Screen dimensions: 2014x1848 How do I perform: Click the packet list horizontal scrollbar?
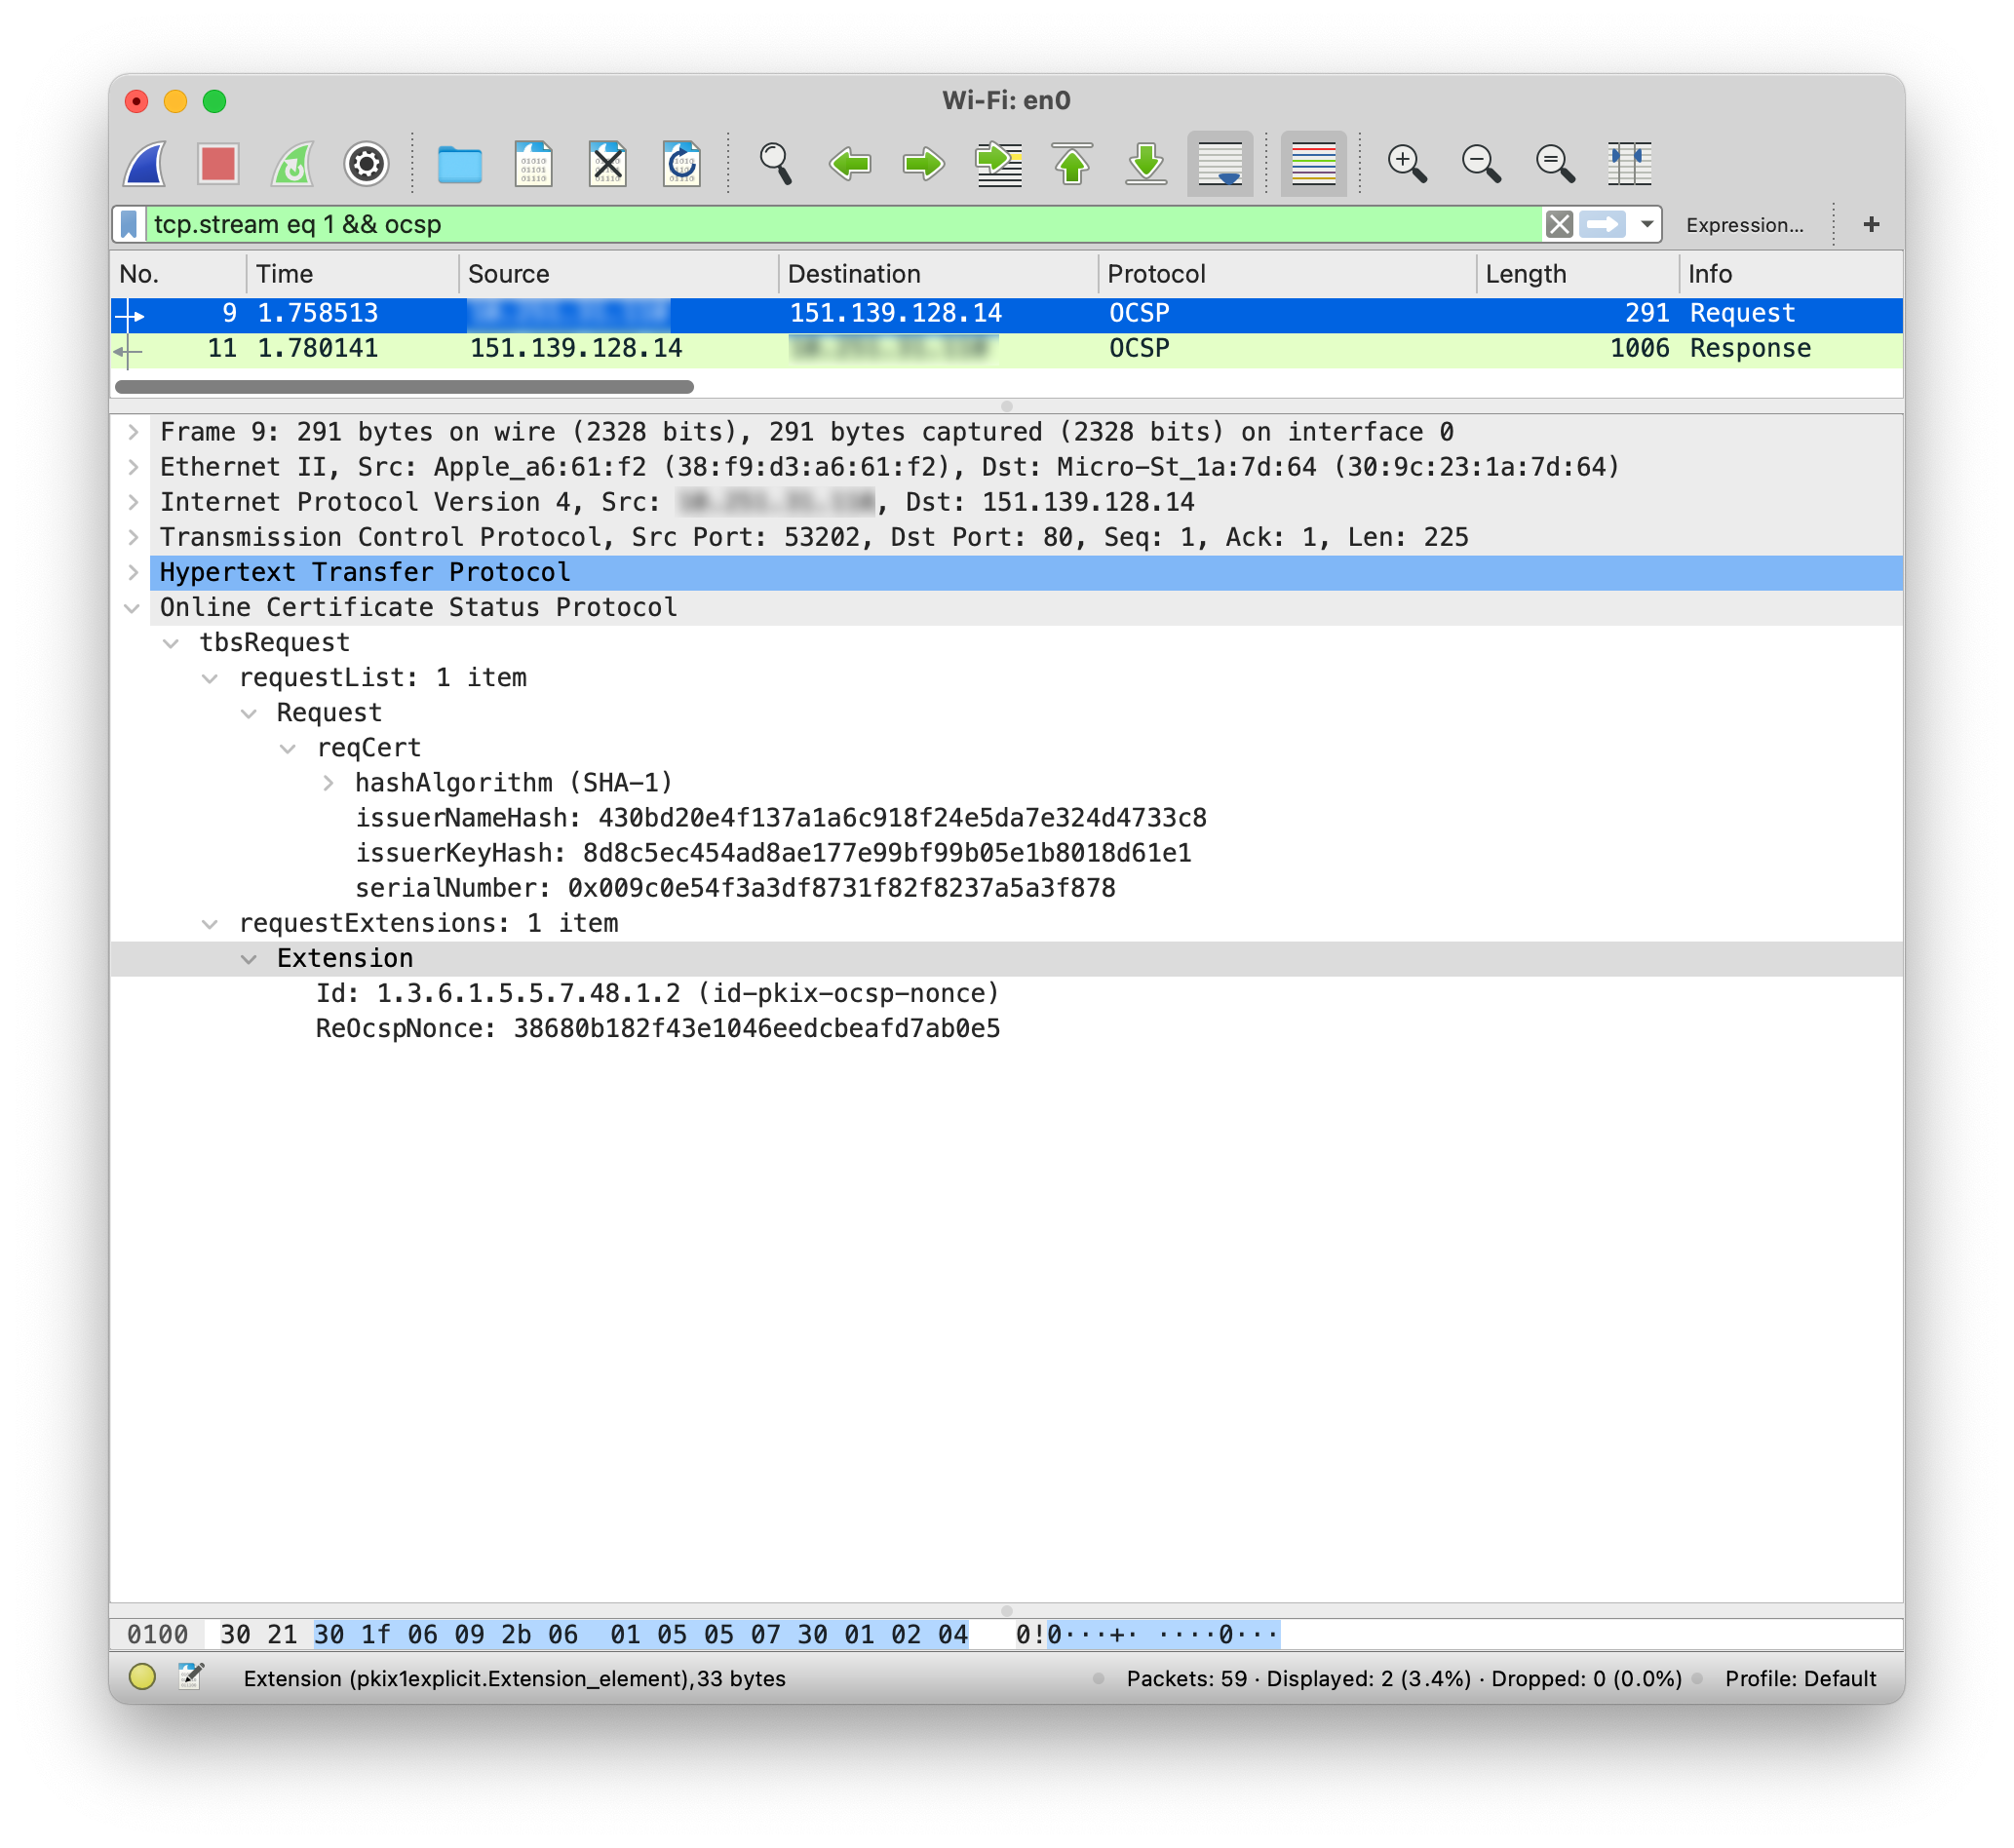[404, 386]
